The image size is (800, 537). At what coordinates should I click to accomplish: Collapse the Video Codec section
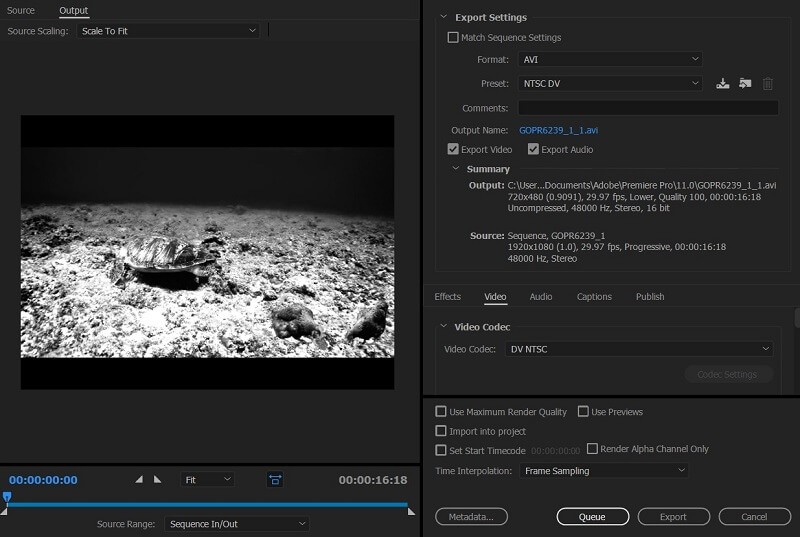point(444,326)
